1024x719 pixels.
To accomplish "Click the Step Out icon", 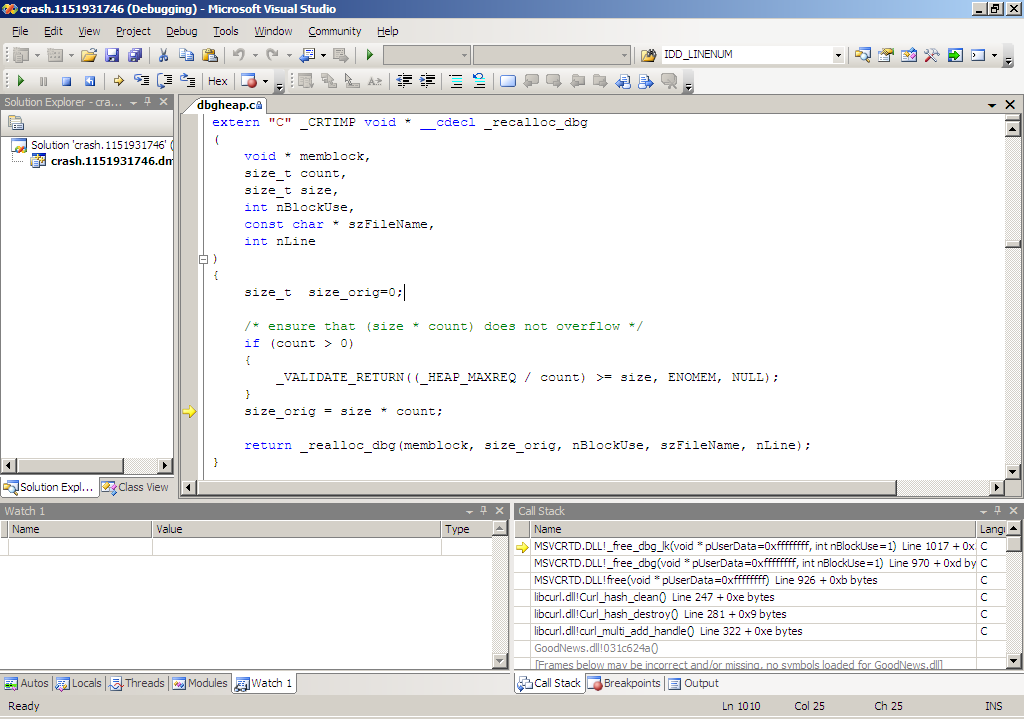I will click(x=187, y=81).
